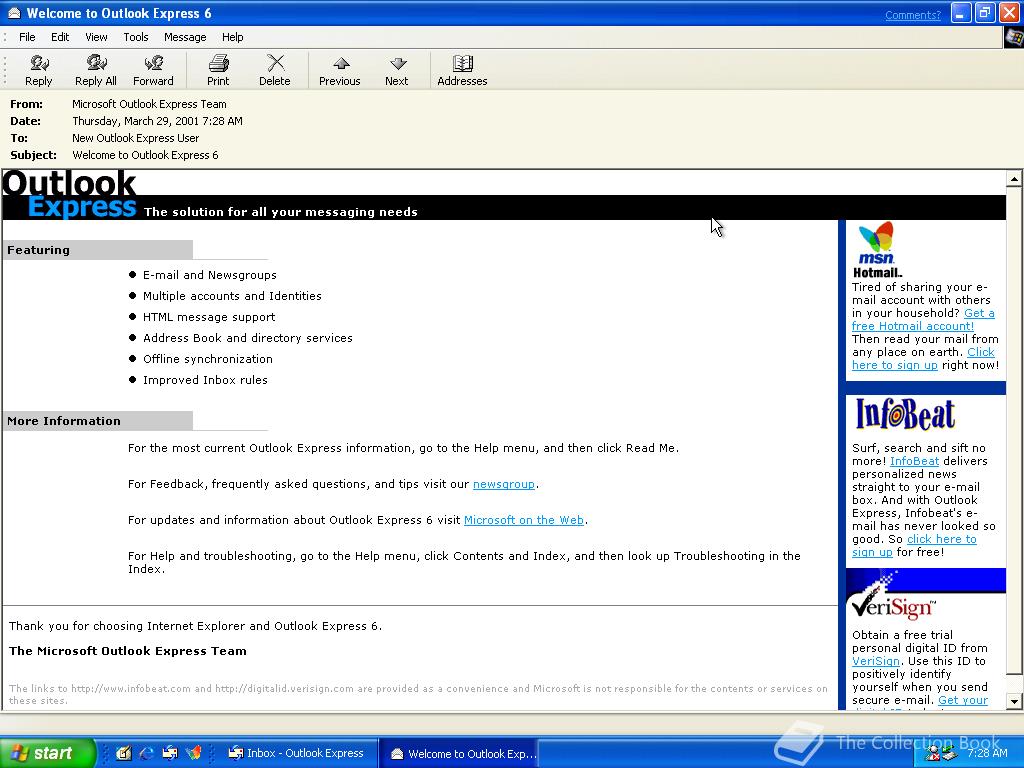This screenshot has width=1024, height=768.
Task: Print the message using the Print icon
Action: pyautogui.click(x=218, y=70)
